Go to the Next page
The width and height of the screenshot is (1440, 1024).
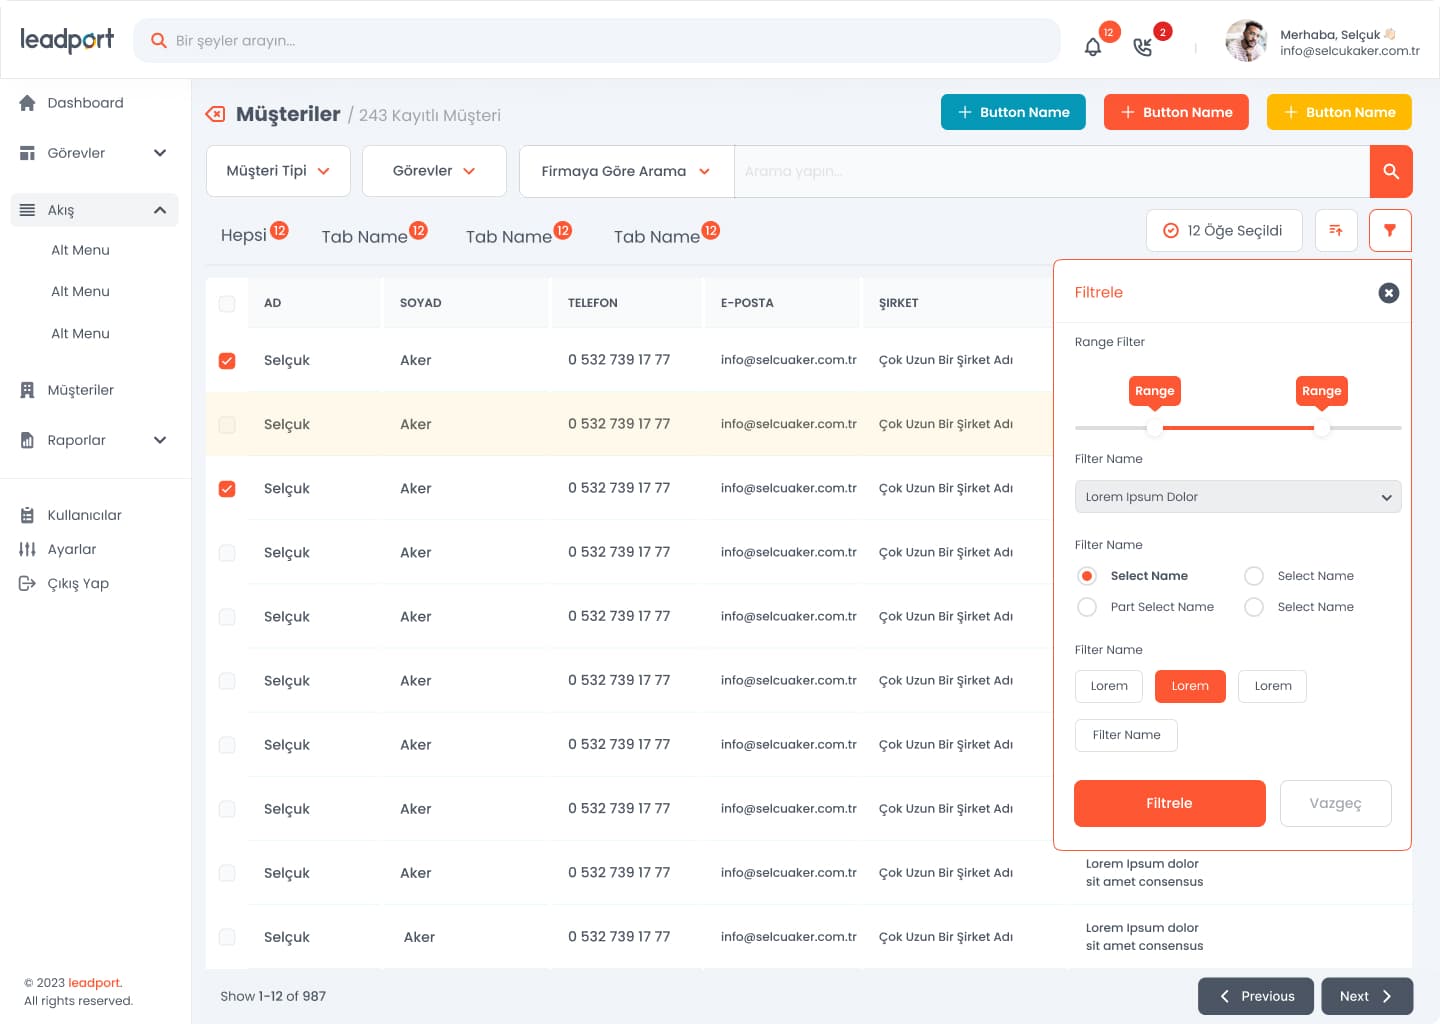(1367, 996)
